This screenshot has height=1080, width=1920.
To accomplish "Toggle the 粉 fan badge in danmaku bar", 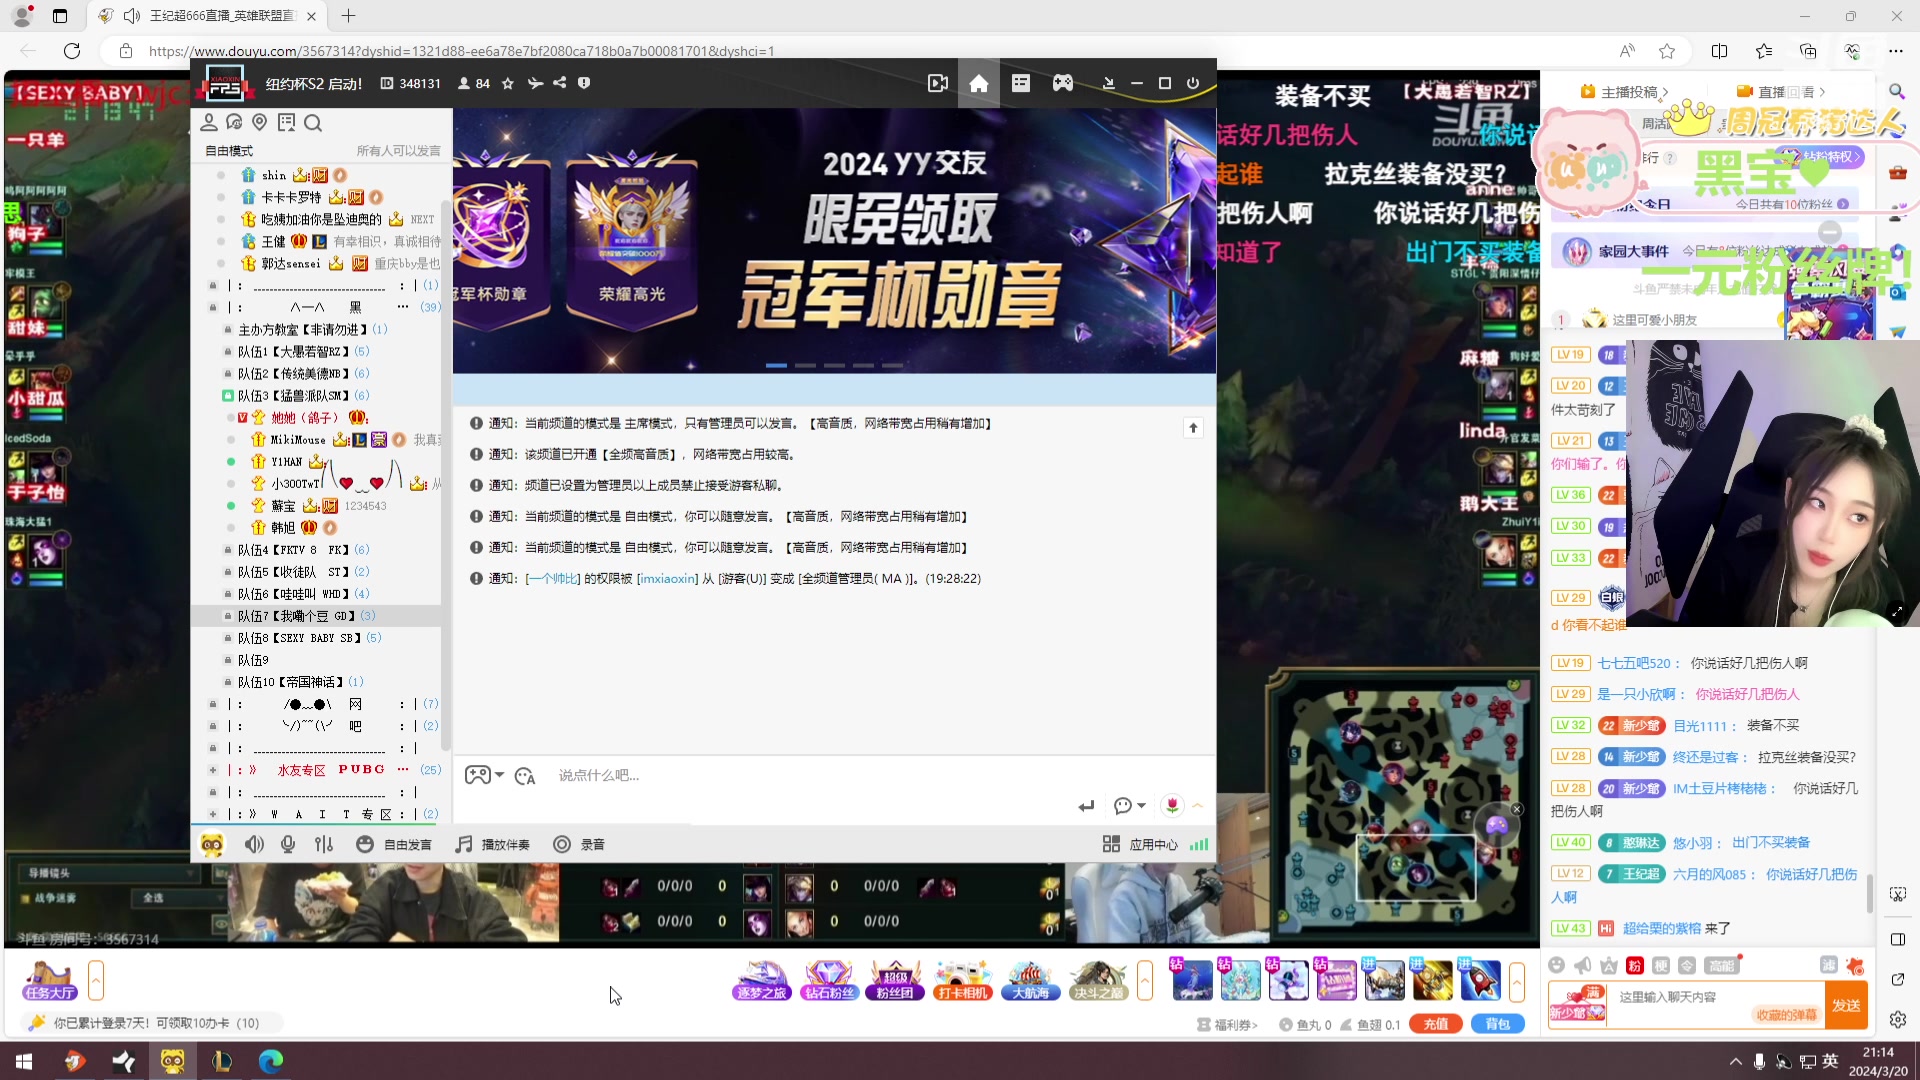I will click(x=1635, y=966).
